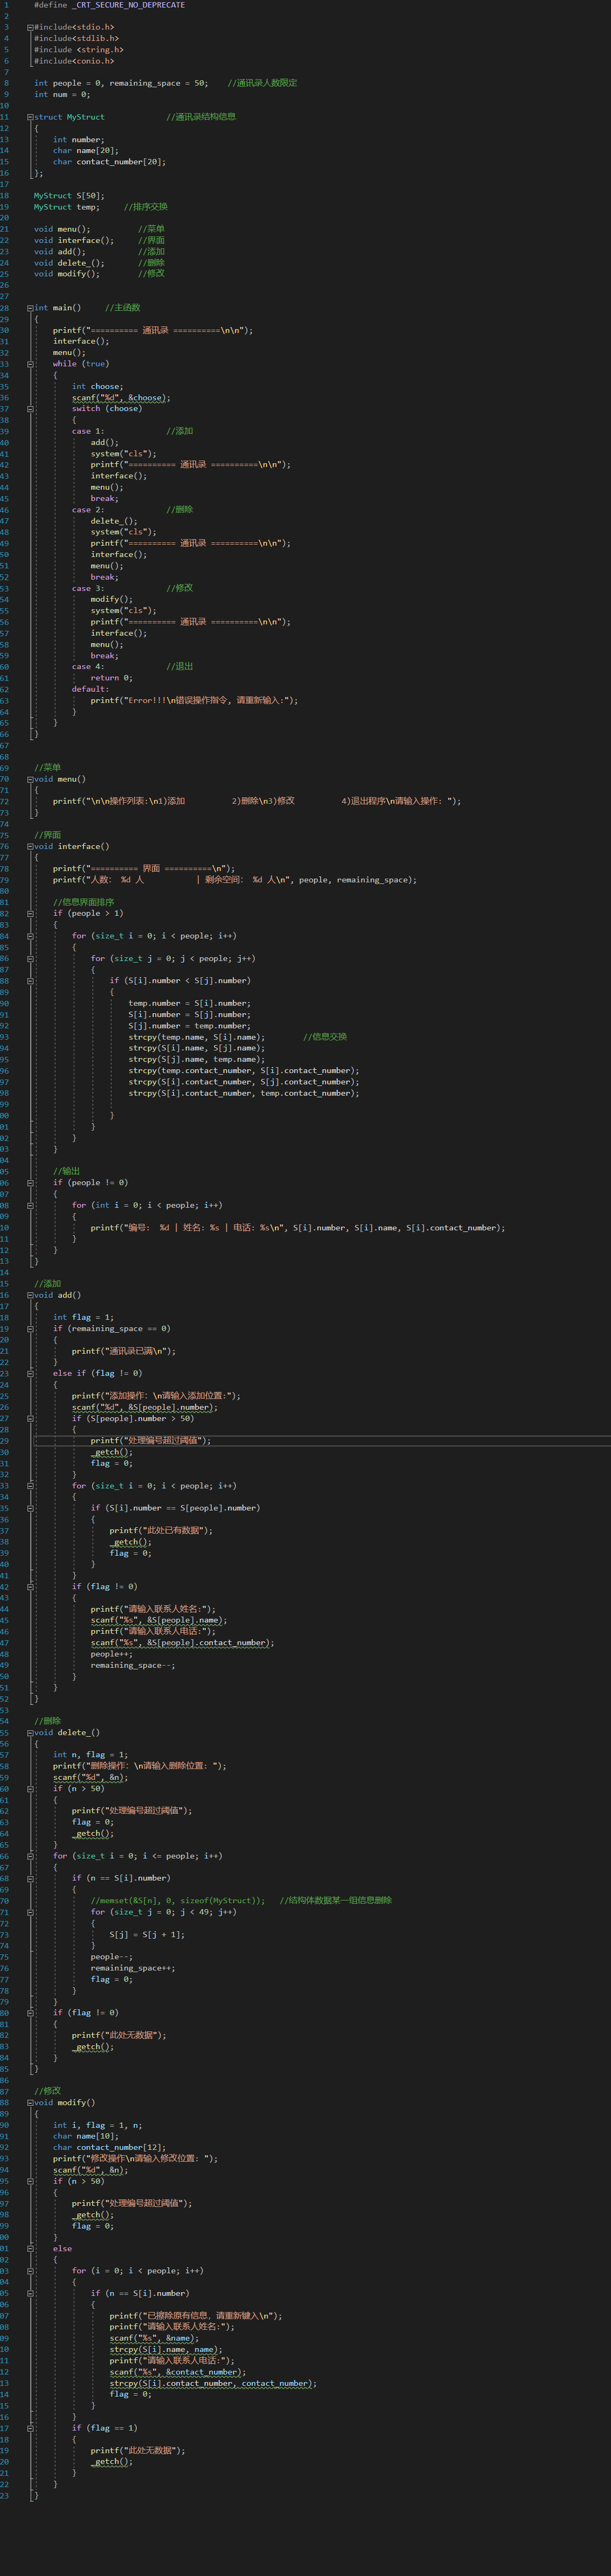Click the scanf choose line in main
Viewport: 611px width, 2576px height.
(120, 398)
